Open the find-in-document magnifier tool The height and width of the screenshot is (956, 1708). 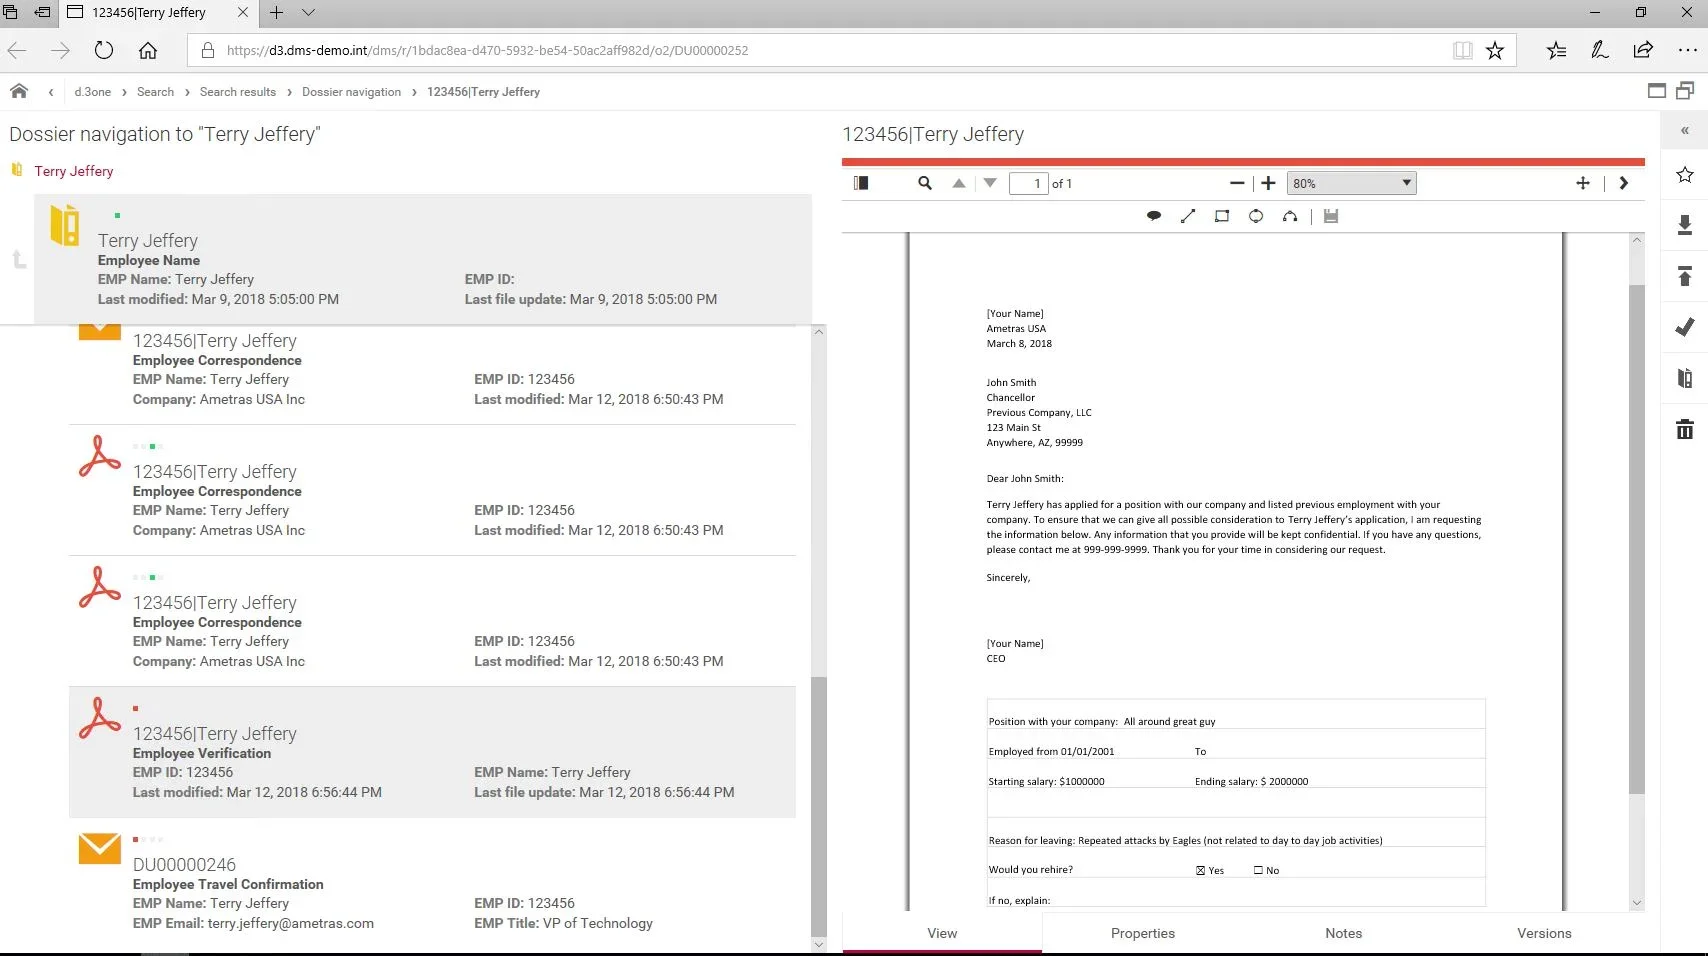(x=925, y=183)
